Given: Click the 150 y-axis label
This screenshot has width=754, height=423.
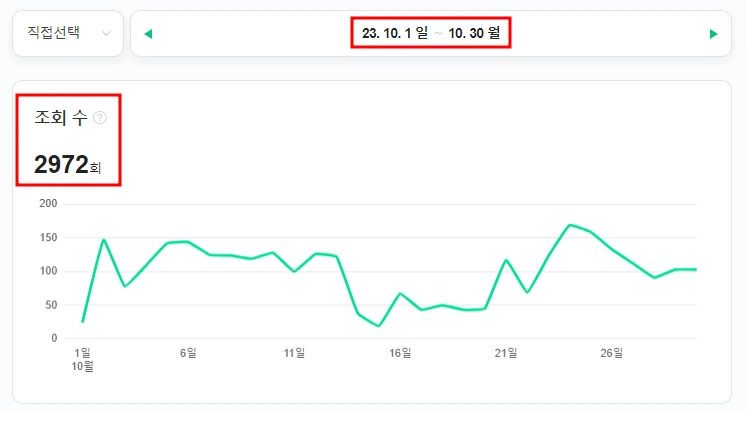Looking at the screenshot, I should (x=48, y=237).
